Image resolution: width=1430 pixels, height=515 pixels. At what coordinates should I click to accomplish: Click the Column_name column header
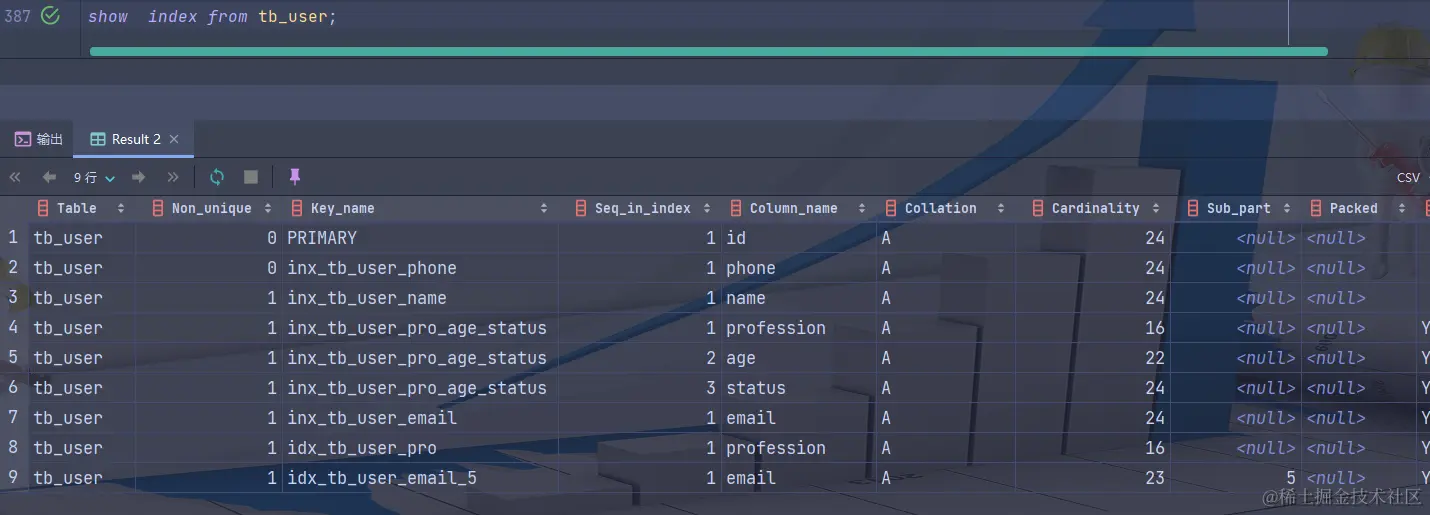point(793,208)
